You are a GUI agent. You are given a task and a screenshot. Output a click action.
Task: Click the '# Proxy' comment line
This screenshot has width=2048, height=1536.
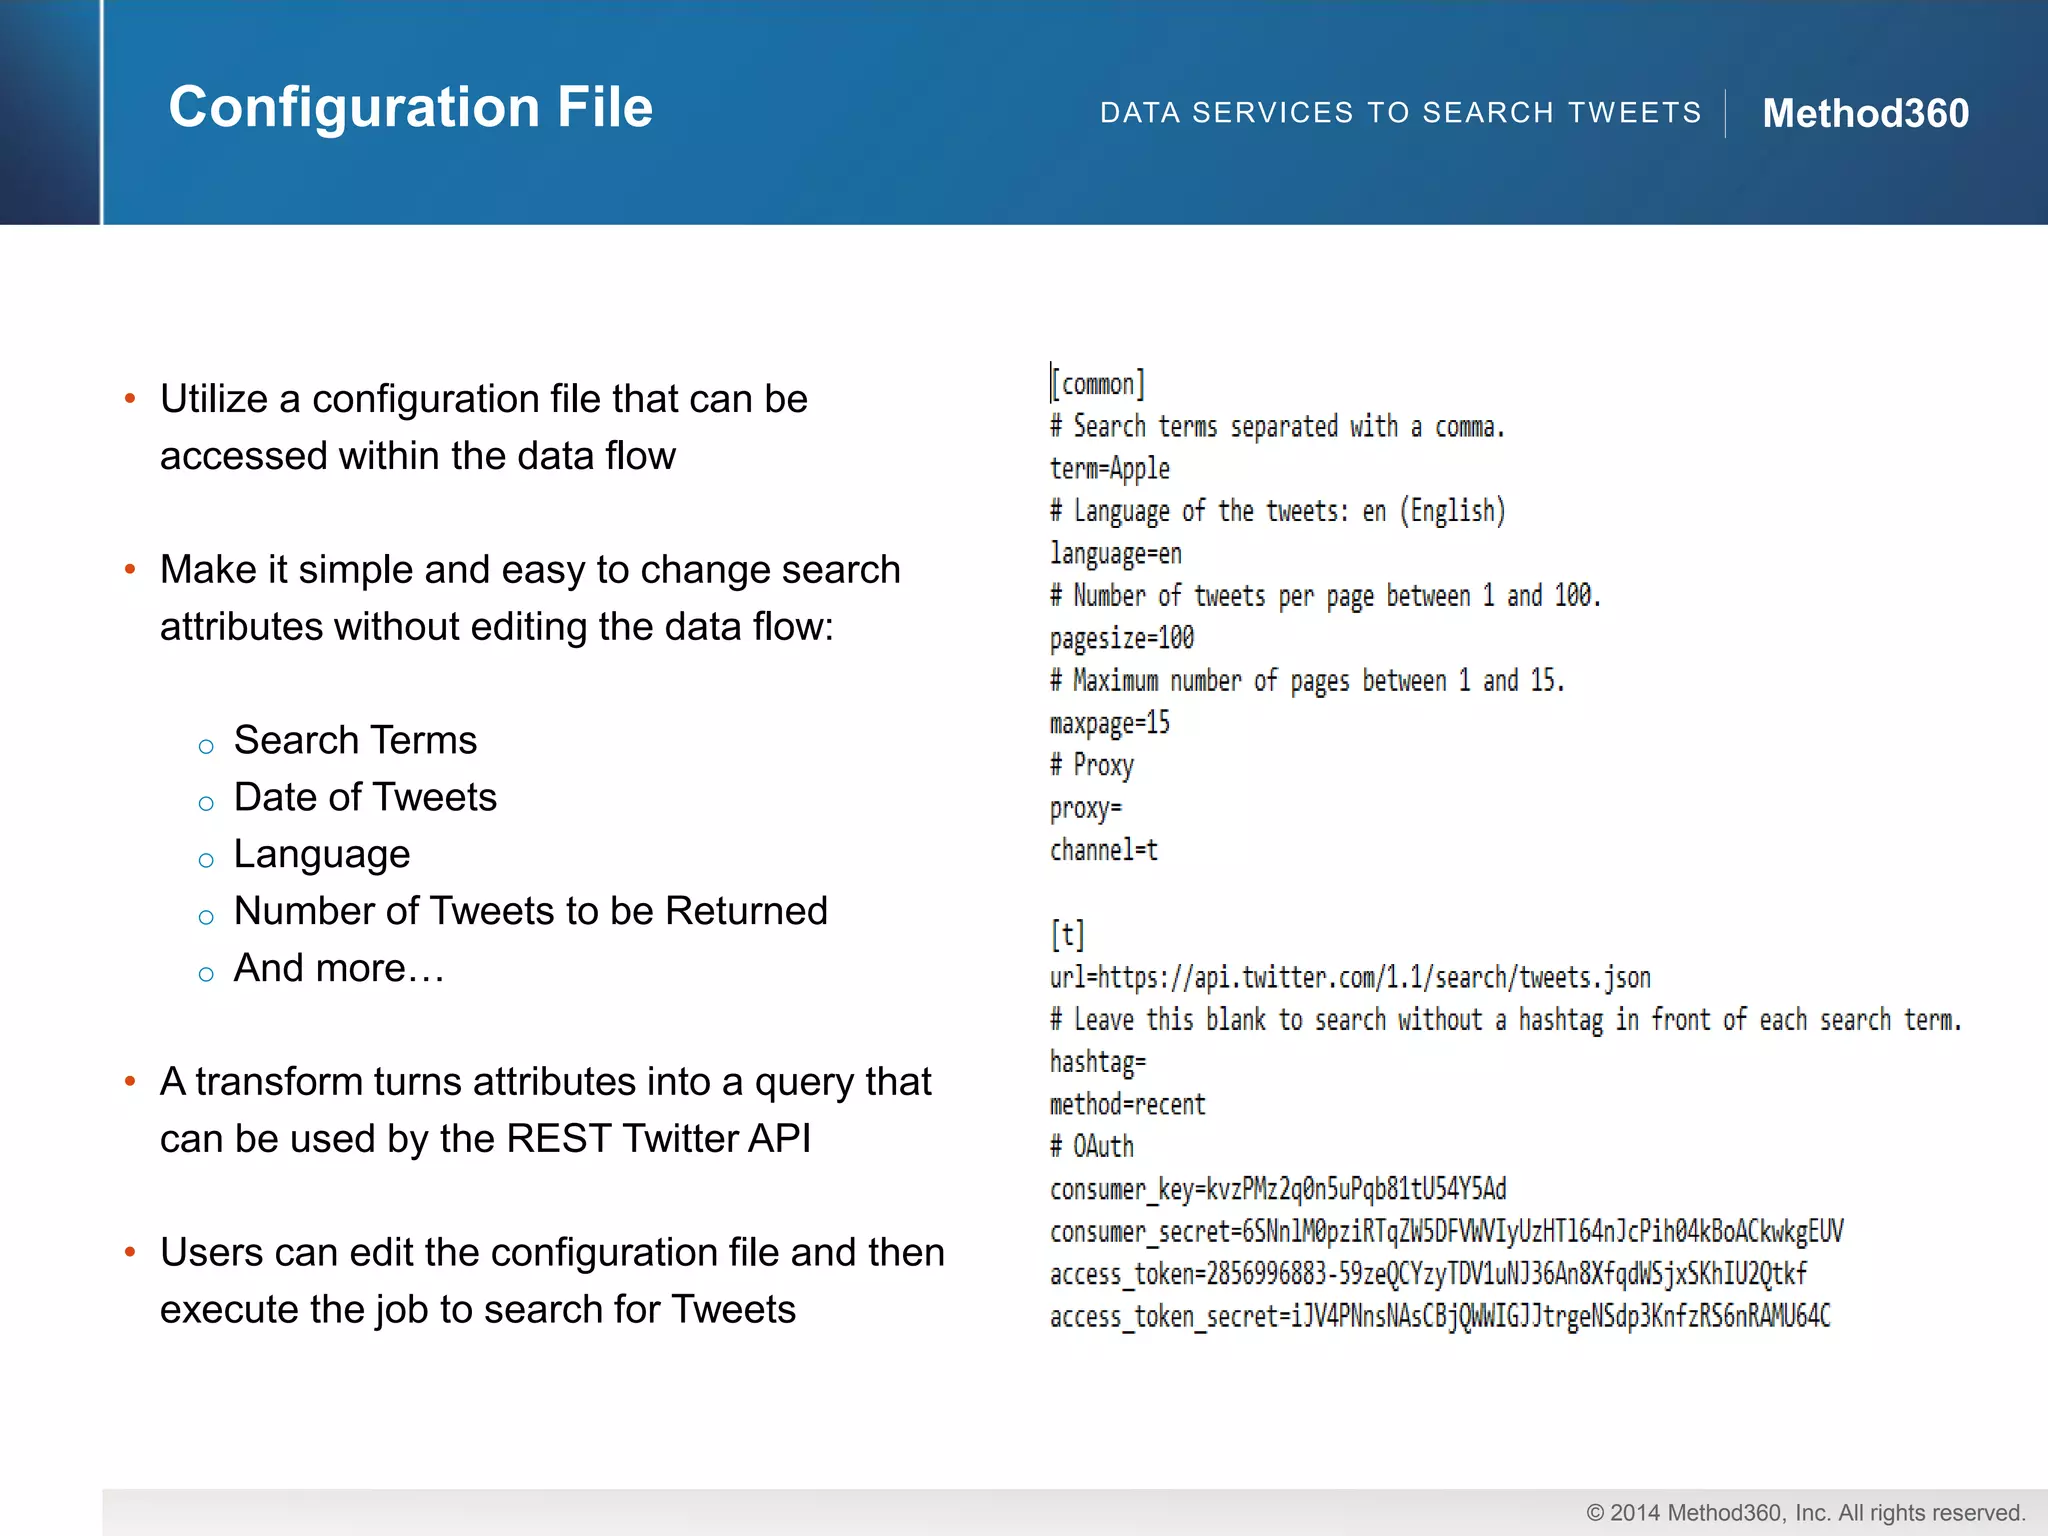point(1092,766)
